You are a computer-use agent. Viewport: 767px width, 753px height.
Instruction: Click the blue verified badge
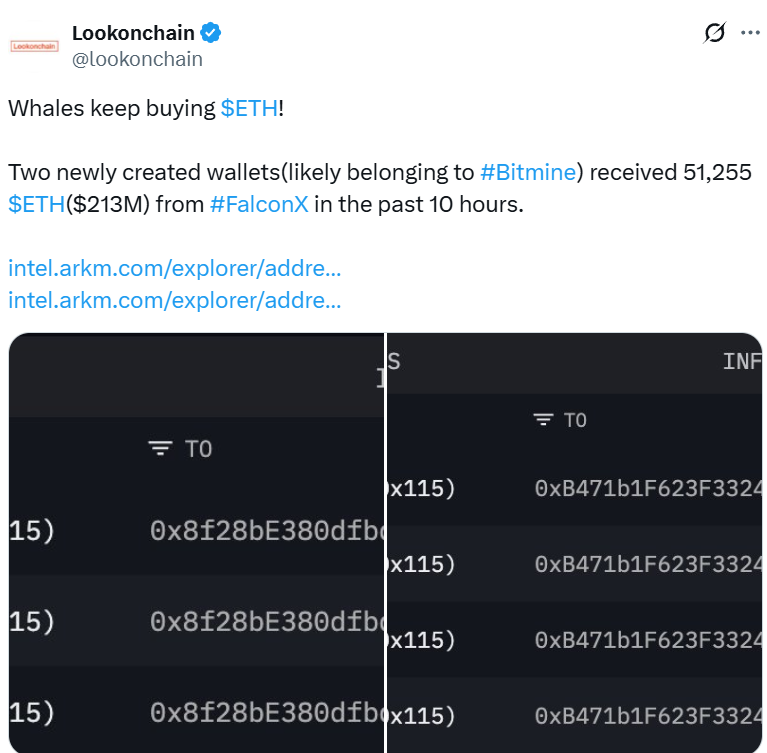[x=211, y=33]
